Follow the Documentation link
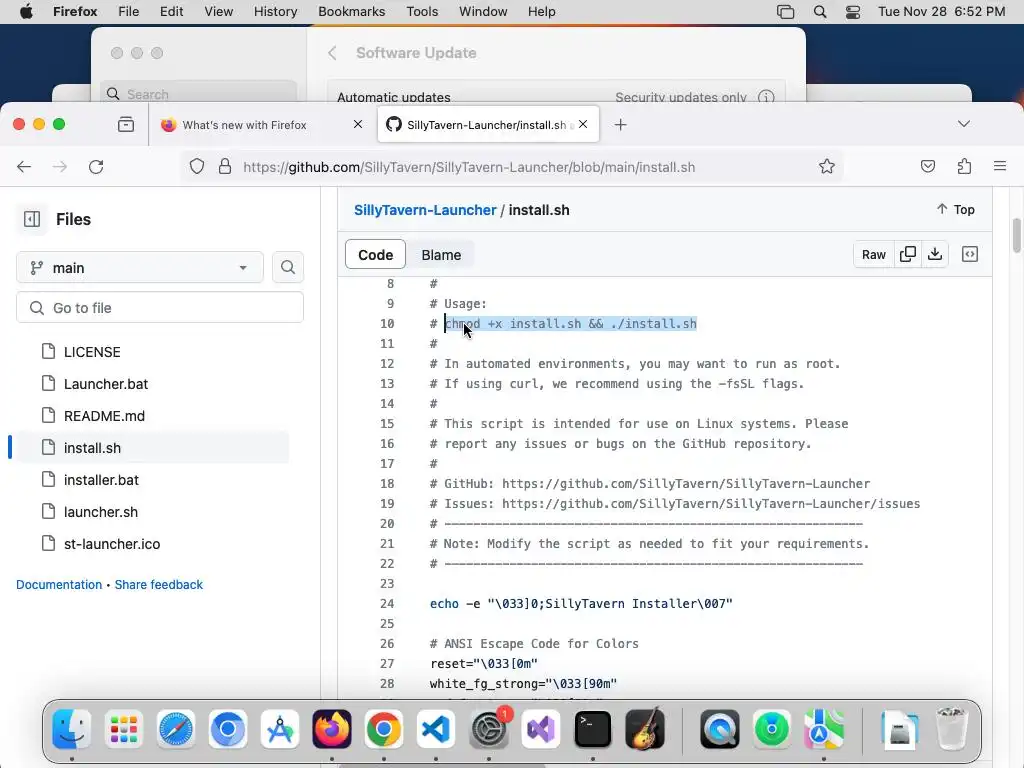The width and height of the screenshot is (1024, 768). tap(59, 584)
